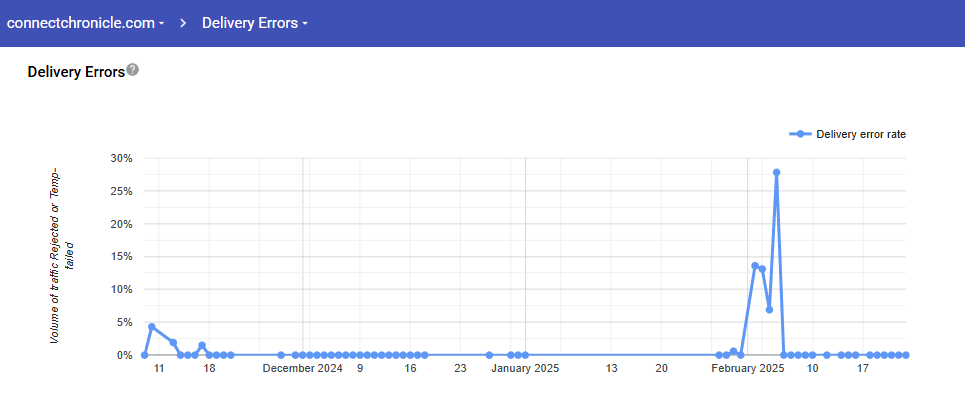Select the Delivery error rate legend label

(x=861, y=134)
